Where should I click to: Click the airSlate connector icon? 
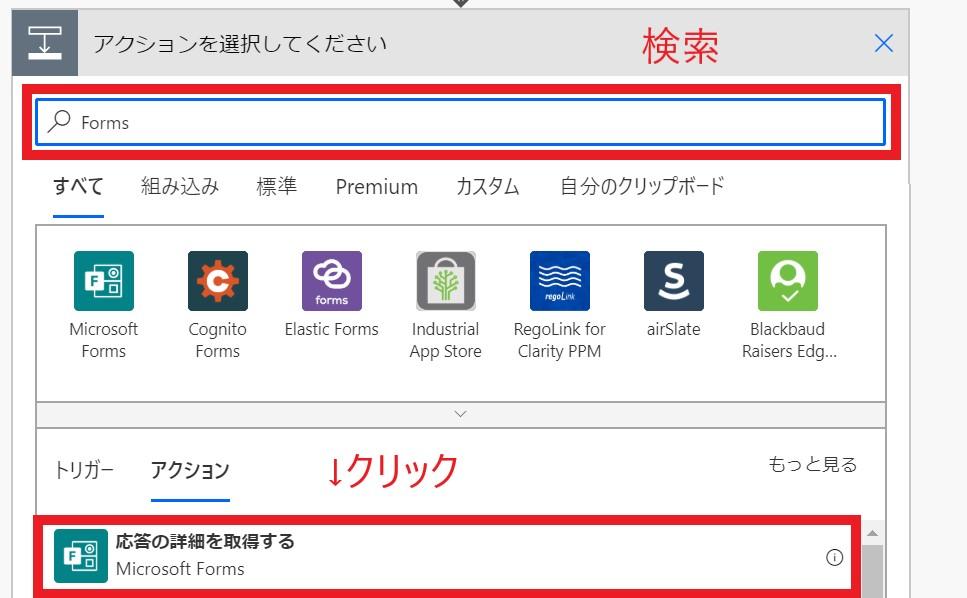pyautogui.click(x=673, y=281)
